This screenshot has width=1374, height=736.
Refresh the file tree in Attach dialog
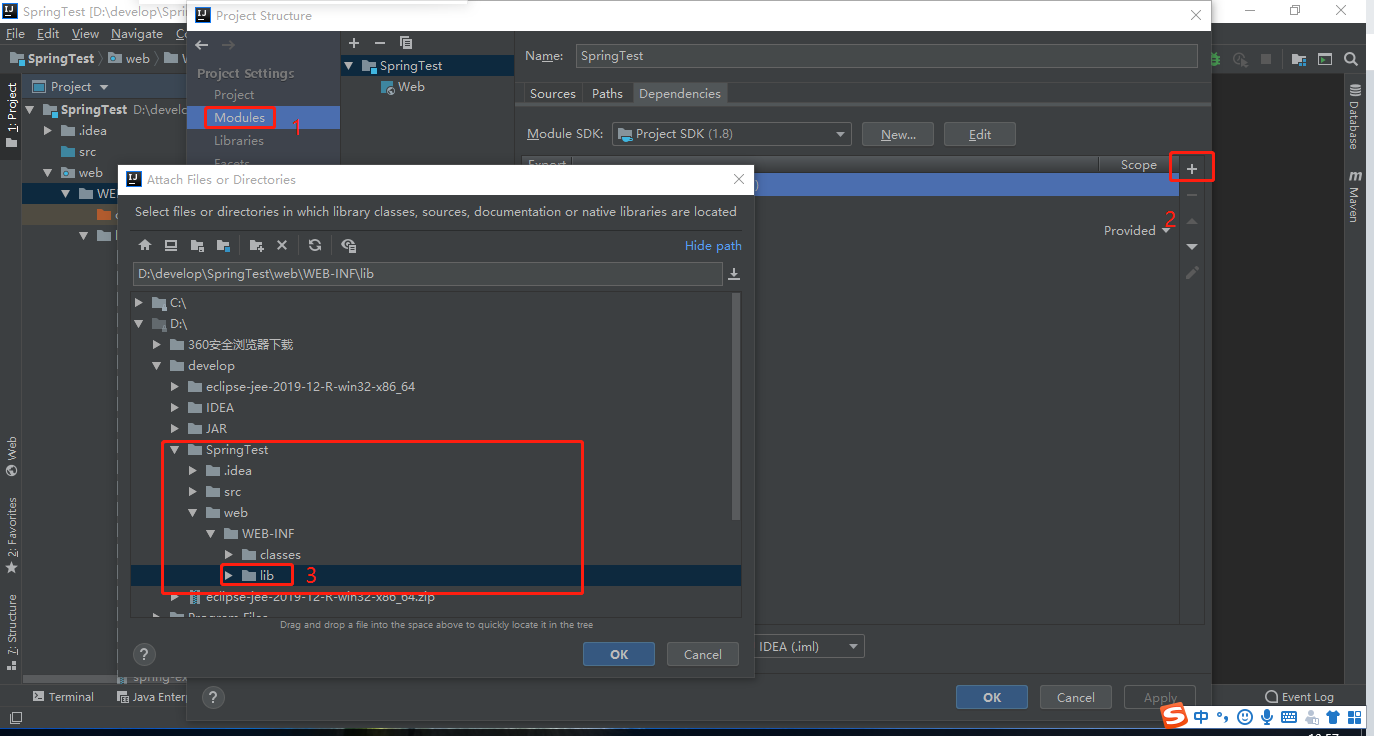pyautogui.click(x=315, y=245)
